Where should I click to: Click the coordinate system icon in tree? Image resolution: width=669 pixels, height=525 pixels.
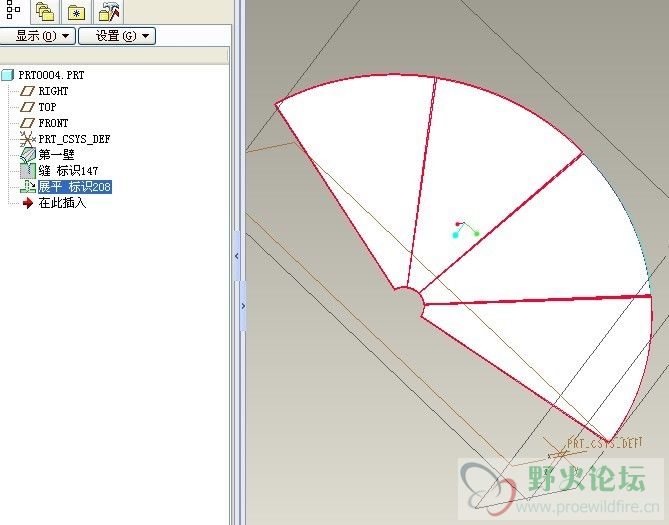point(27,139)
